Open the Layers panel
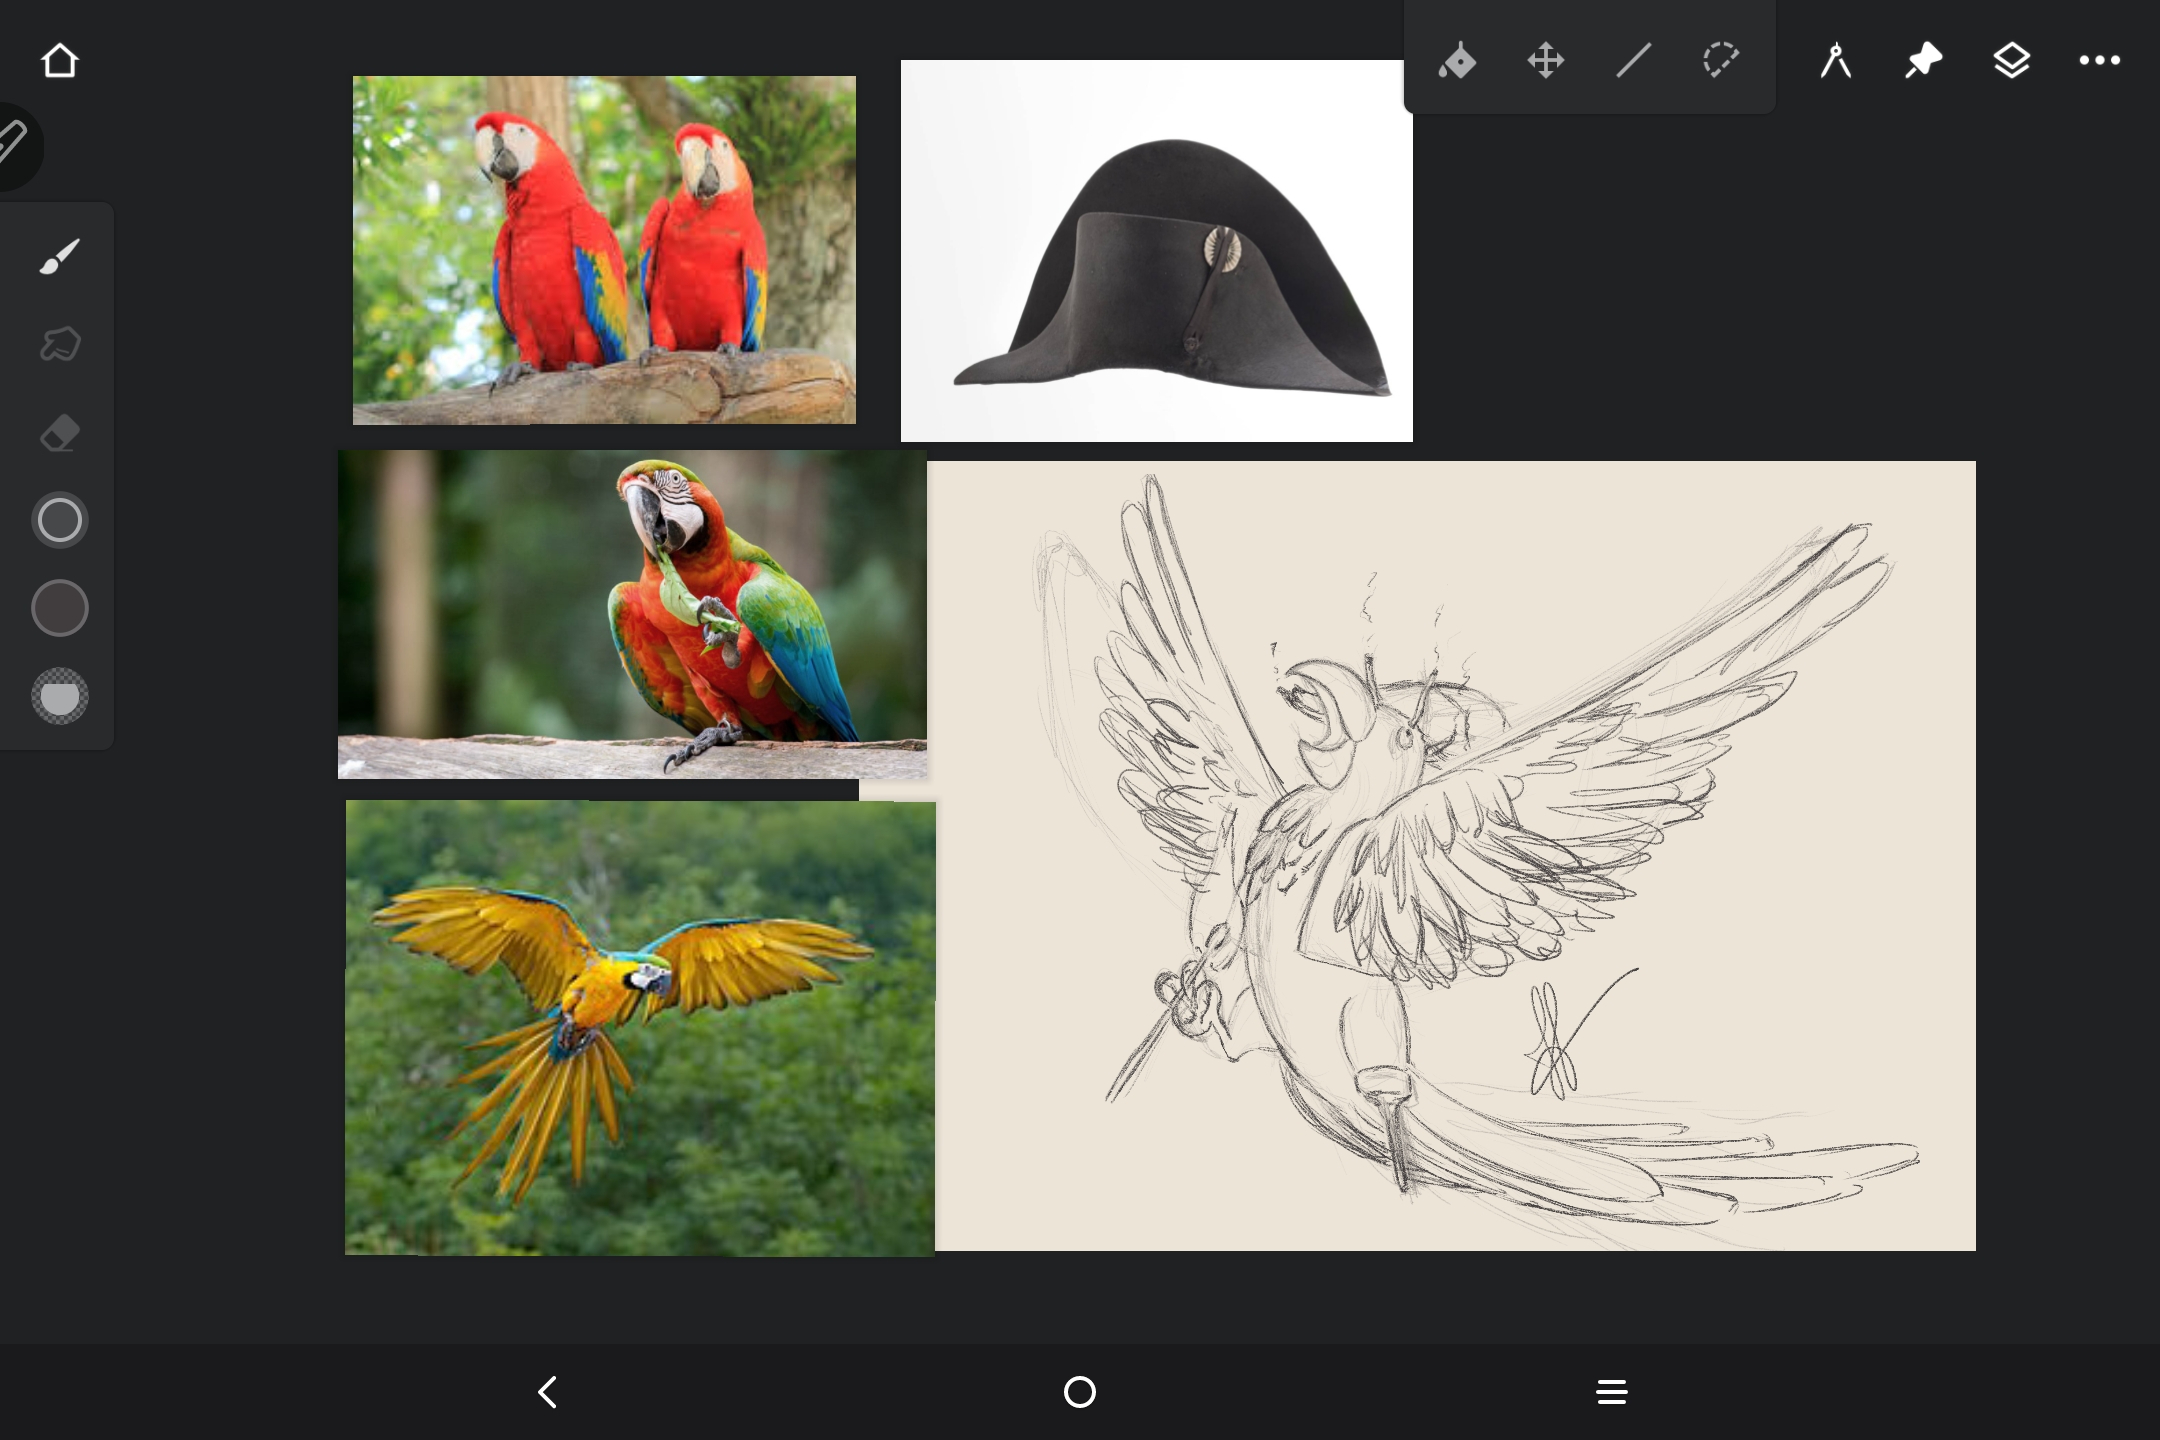The width and height of the screenshot is (2160, 1440). 2011,61
